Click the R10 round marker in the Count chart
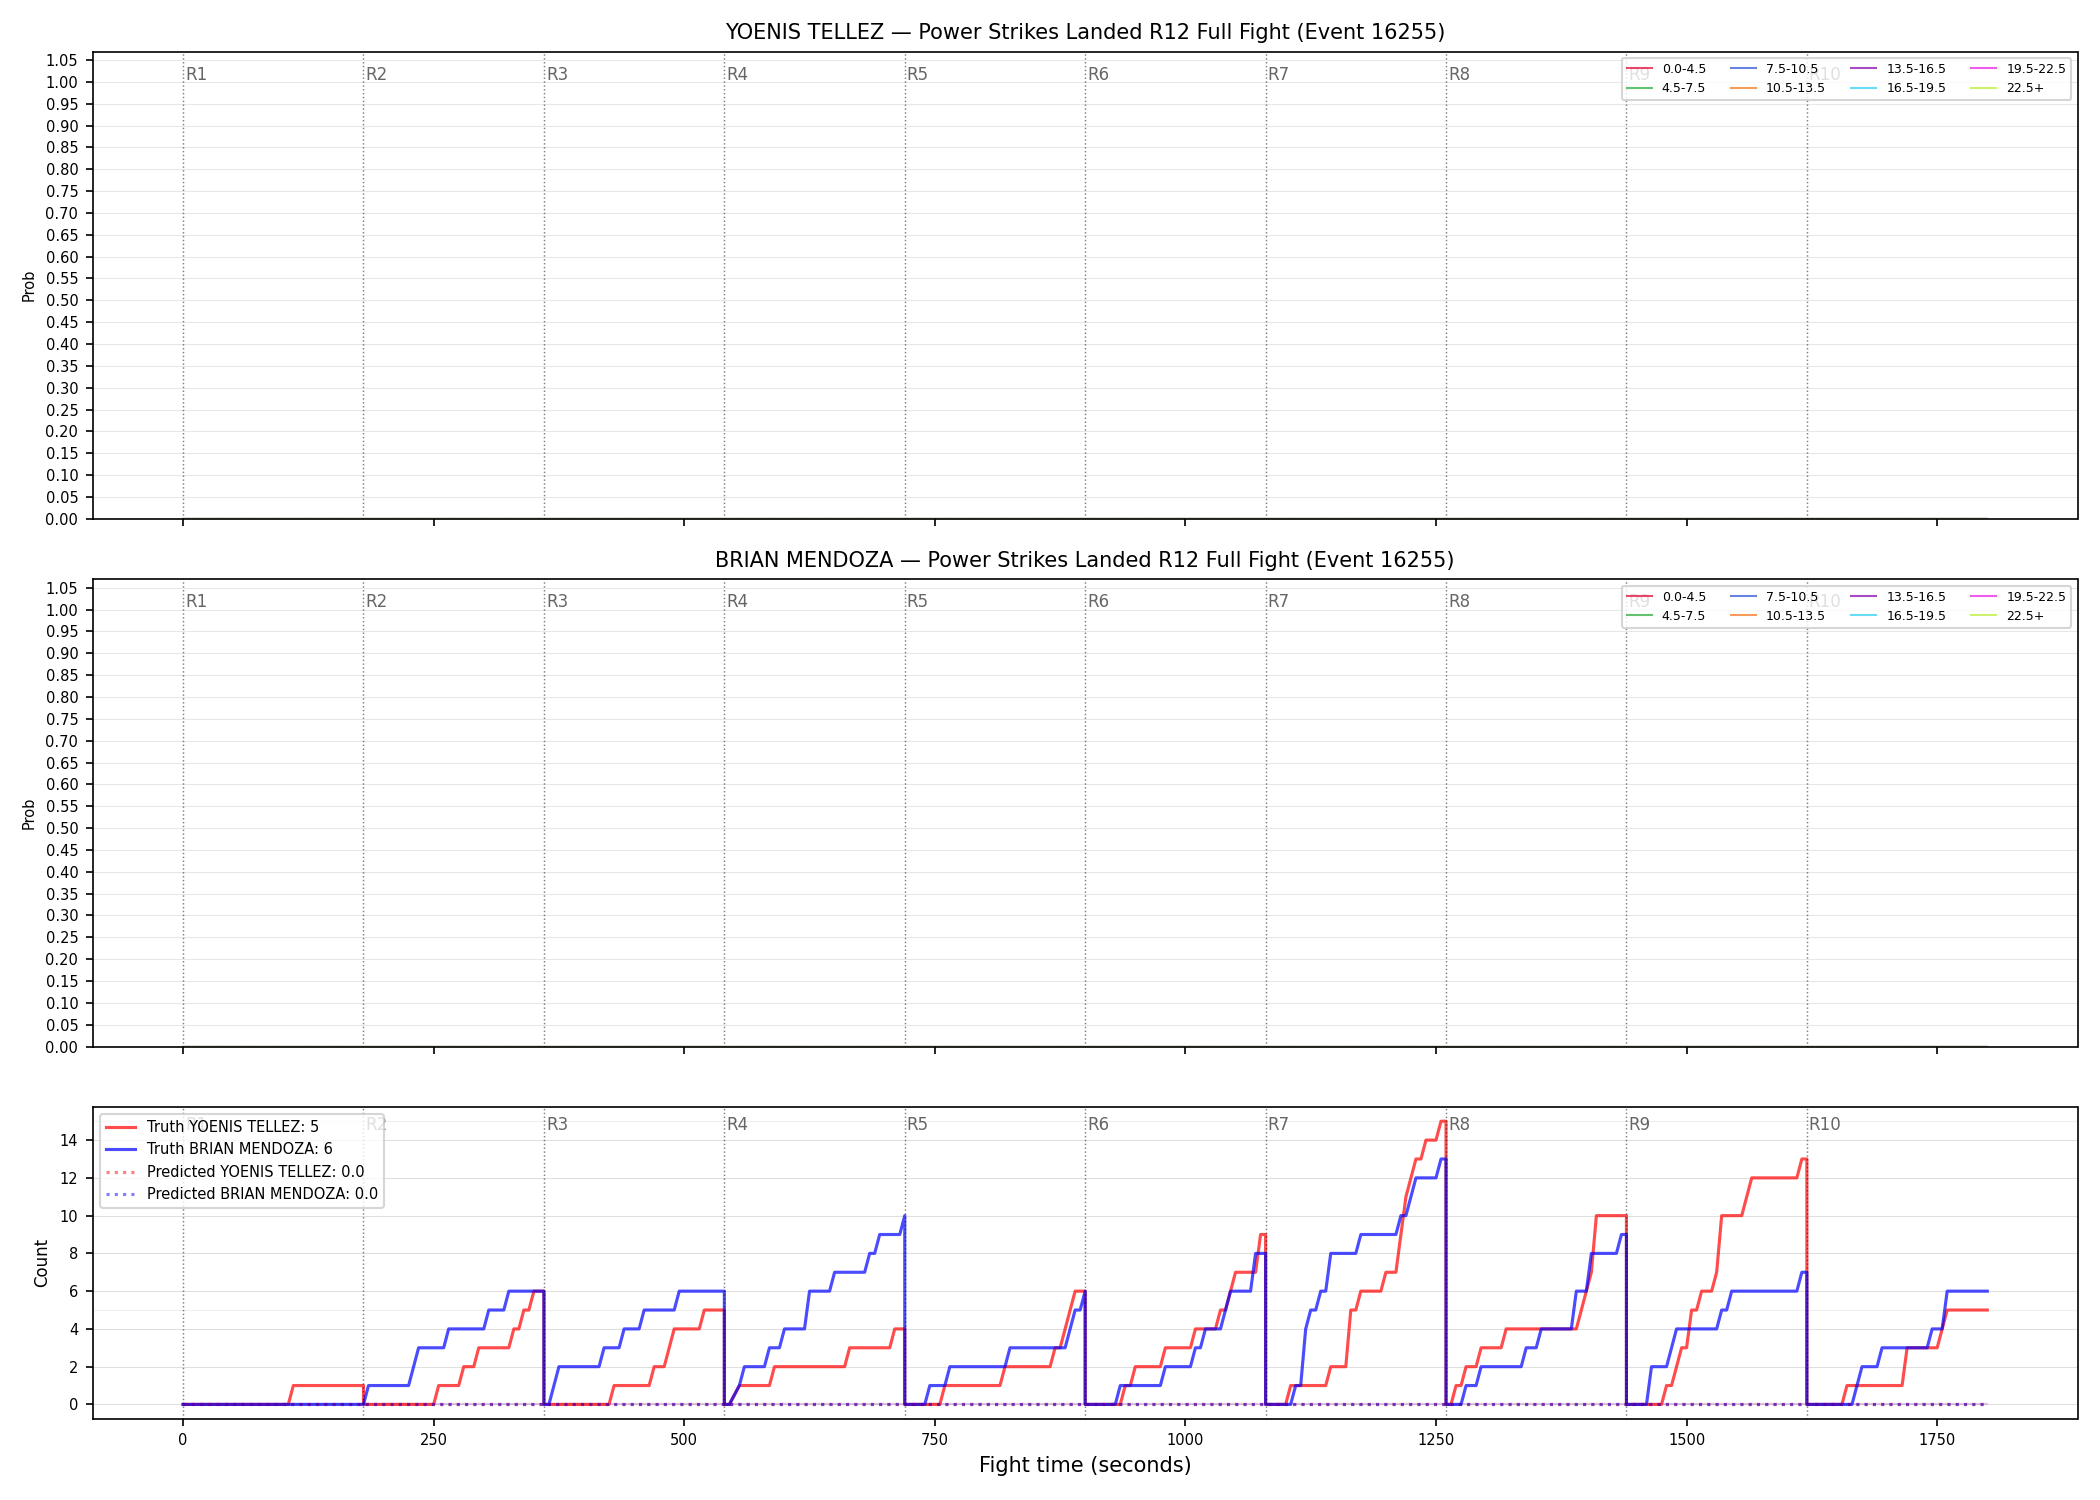 point(1824,1124)
